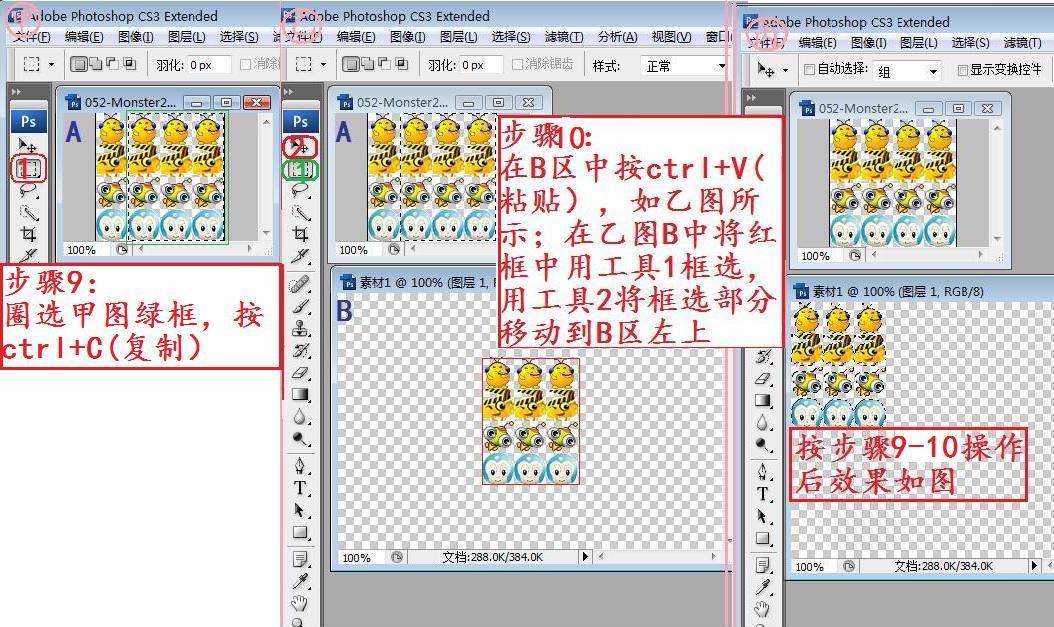1054x627 pixels.
Task: Toggle New Selection mode in left options bar
Action: [x=79, y=65]
